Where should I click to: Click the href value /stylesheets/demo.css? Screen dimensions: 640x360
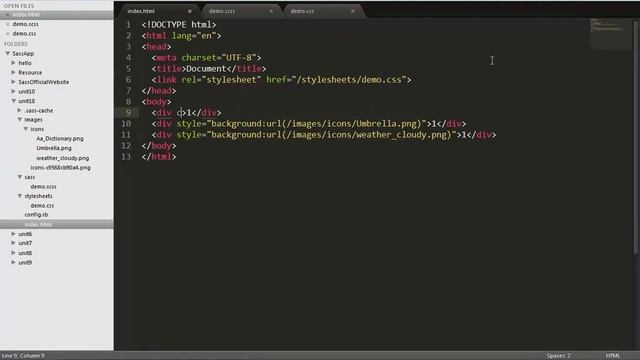pos(349,80)
